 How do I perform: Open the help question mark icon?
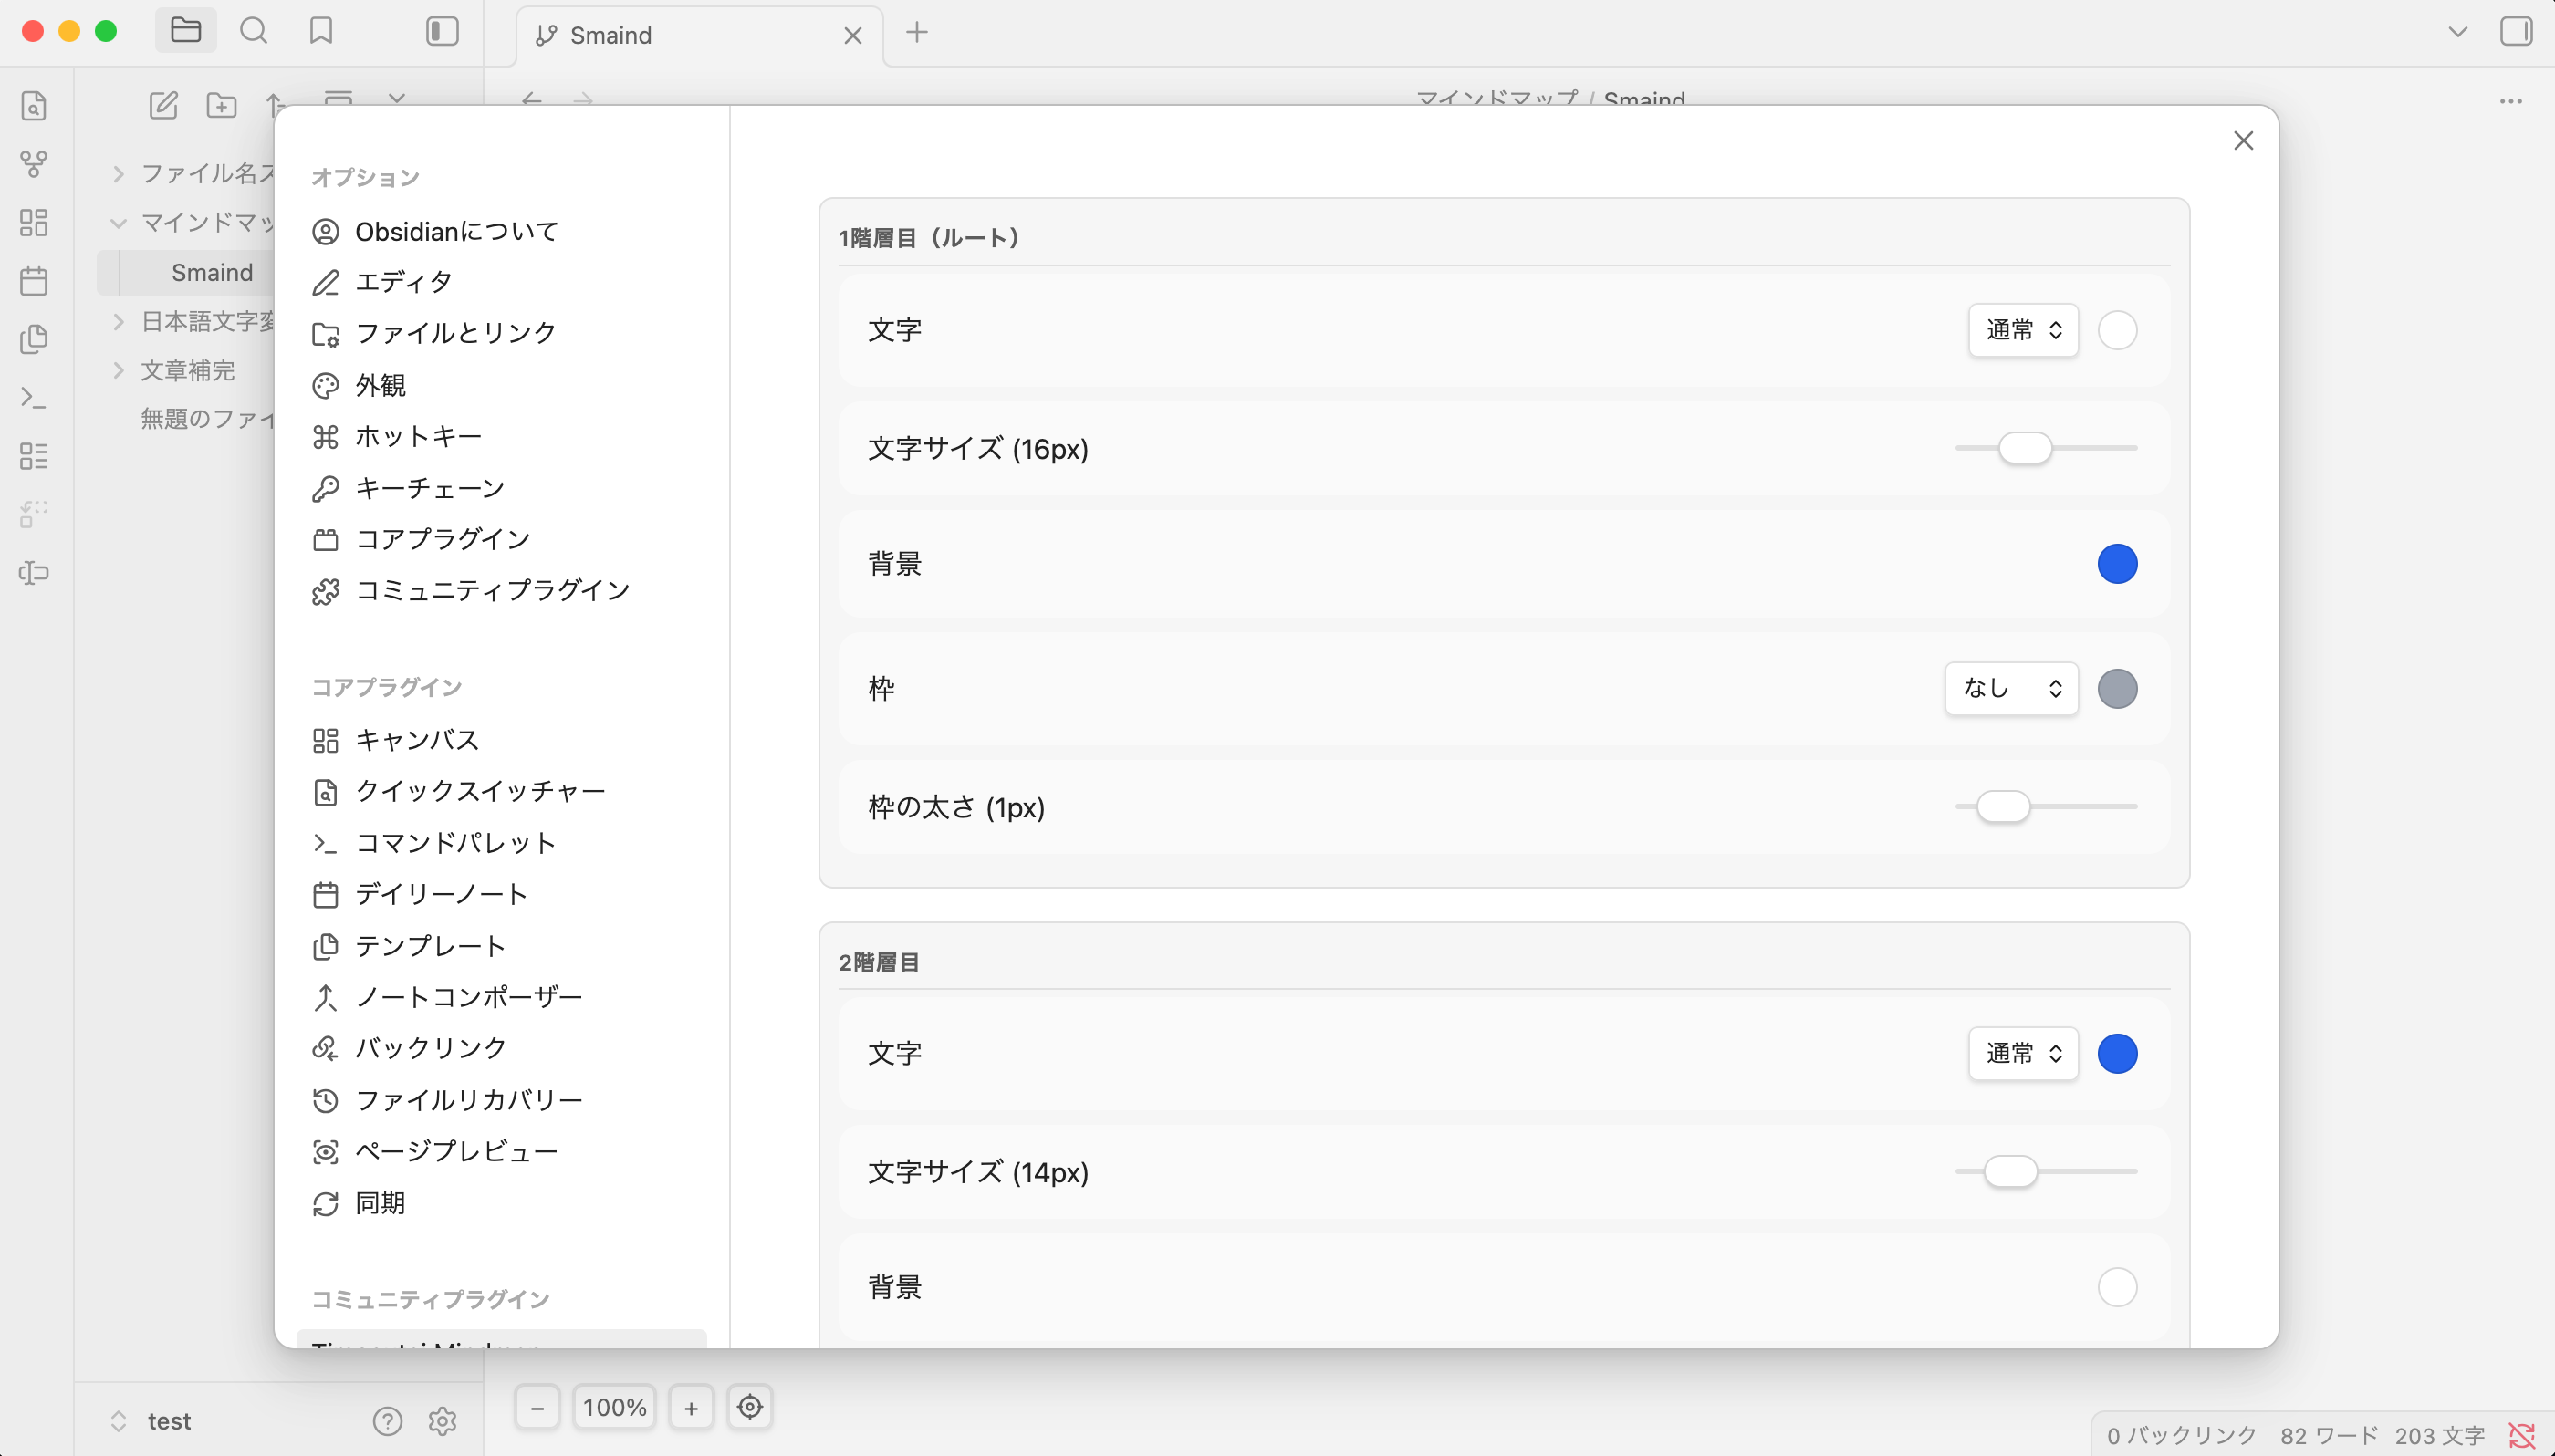[387, 1420]
